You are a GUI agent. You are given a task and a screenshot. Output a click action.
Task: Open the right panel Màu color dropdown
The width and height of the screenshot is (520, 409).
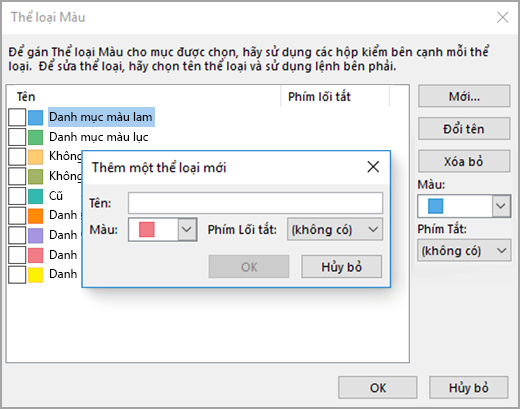coord(464,206)
